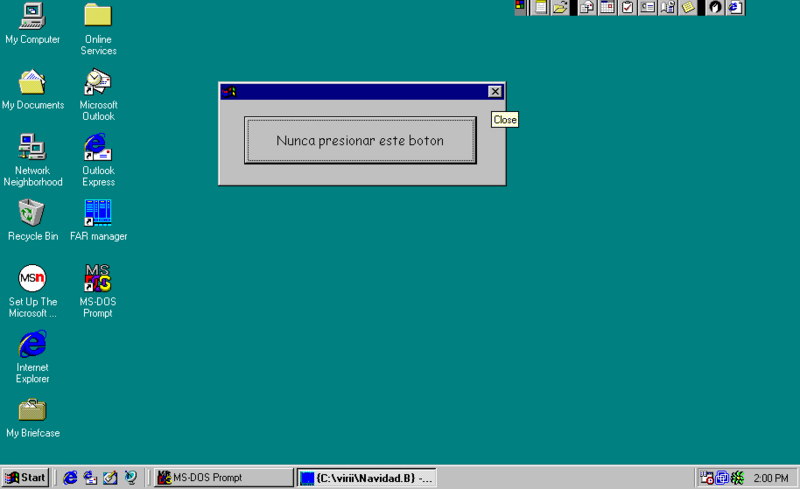Screen dimensions: 800x489
Task: Select Microsoft Outlook desktop shortcut
Action: pos(98,95)
